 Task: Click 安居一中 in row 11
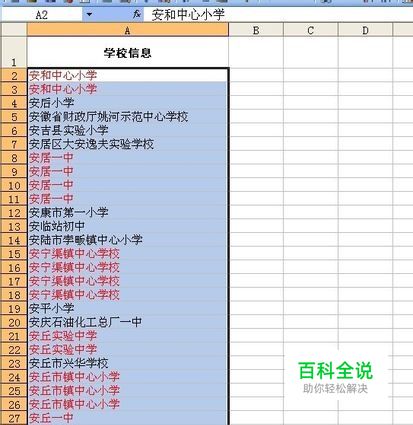[128, 199]
